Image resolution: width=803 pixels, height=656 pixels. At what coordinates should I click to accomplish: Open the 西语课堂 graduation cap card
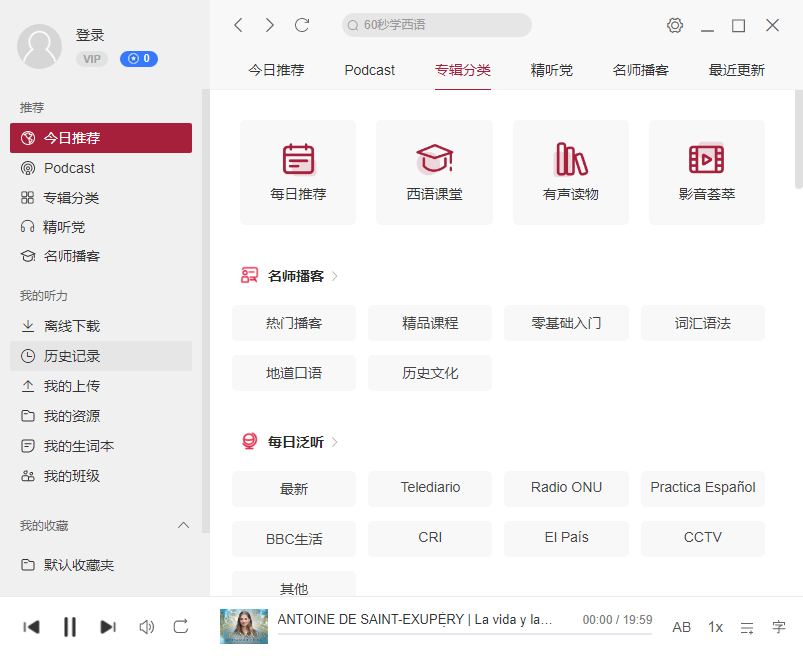[434, 172]
